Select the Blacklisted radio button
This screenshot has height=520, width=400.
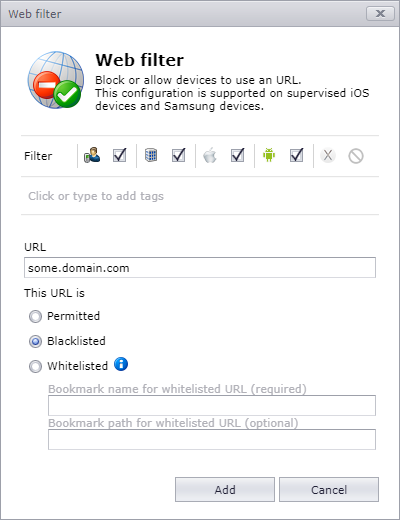(x=35, y=341)
